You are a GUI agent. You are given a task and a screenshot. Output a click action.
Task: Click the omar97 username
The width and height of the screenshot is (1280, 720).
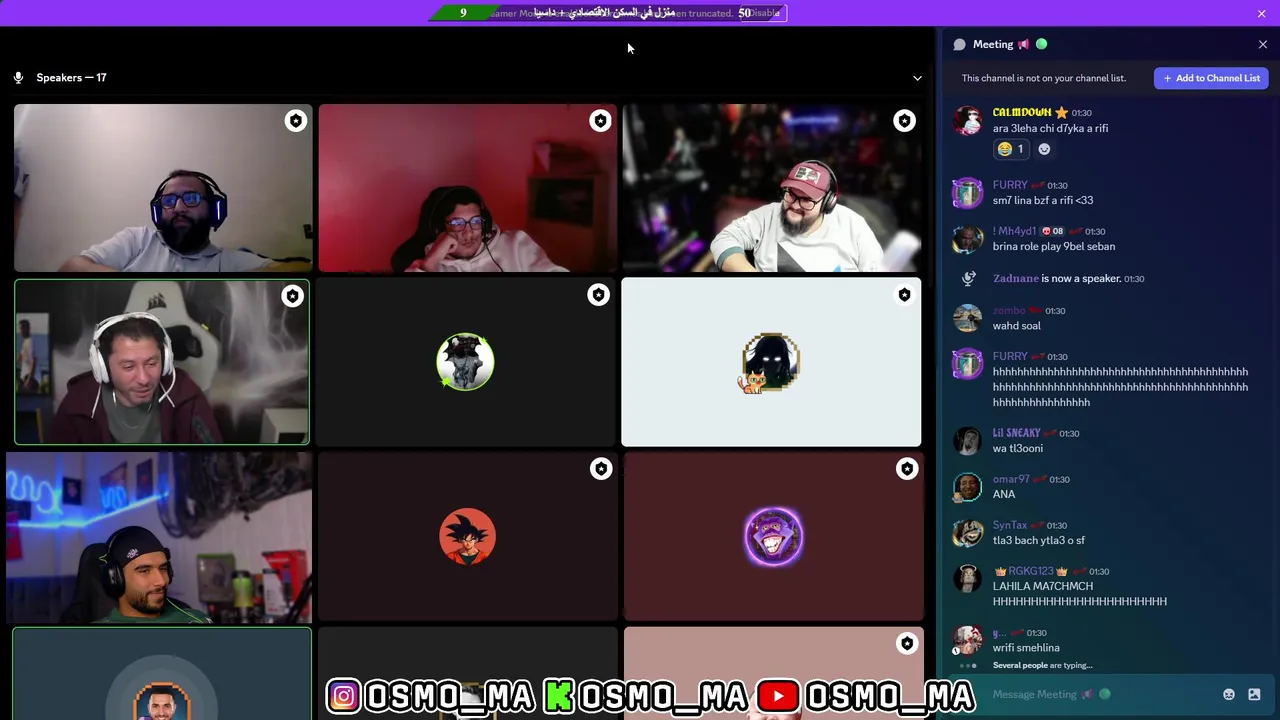coord(1011,479)
